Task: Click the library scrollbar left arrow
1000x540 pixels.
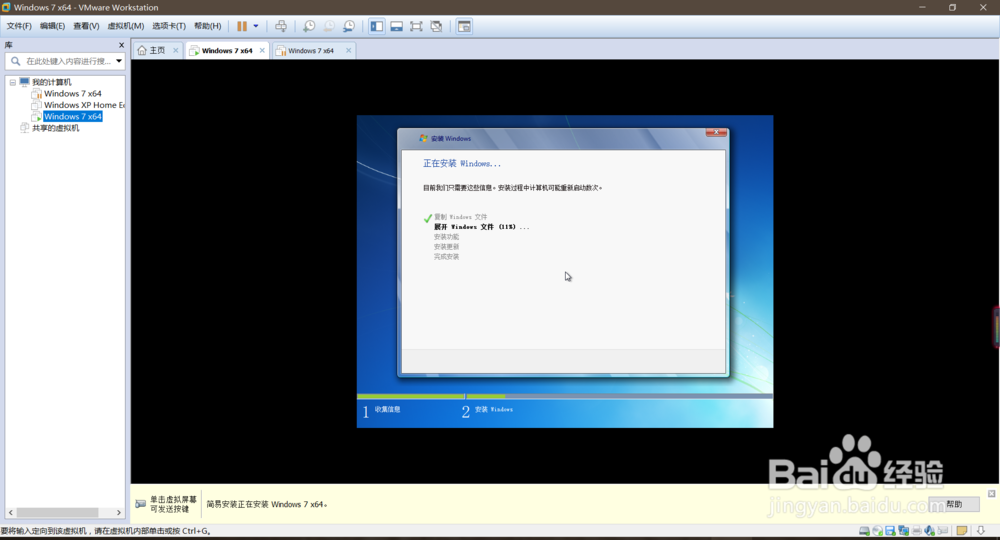Action: [x=10, y=513]
